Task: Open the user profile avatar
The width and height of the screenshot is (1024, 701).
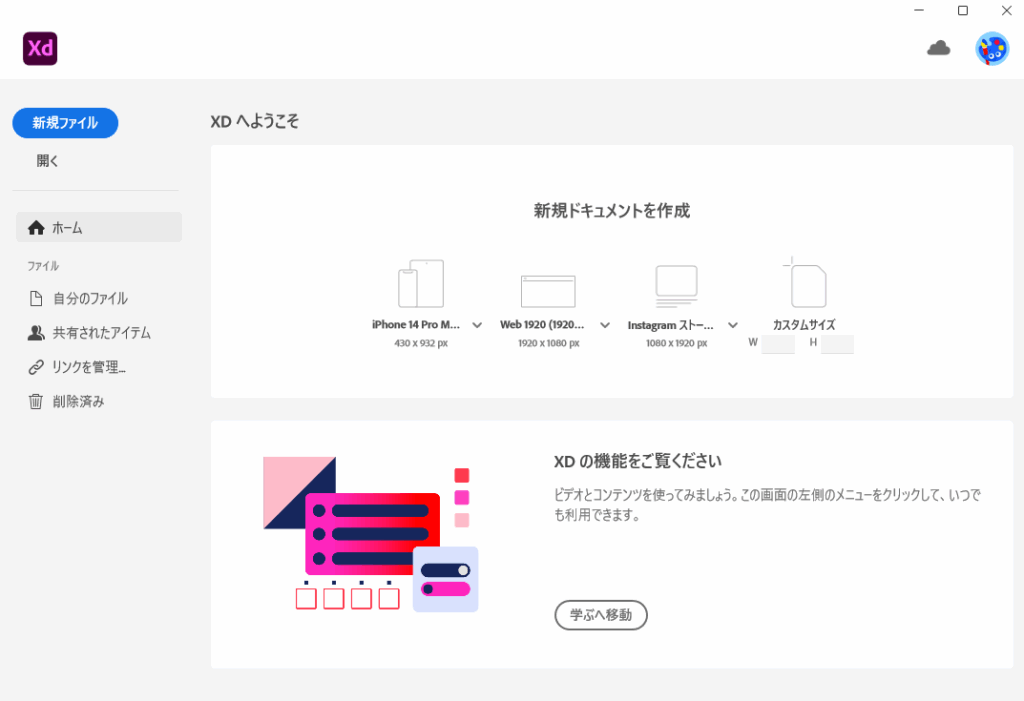Action: pos(991,48)
